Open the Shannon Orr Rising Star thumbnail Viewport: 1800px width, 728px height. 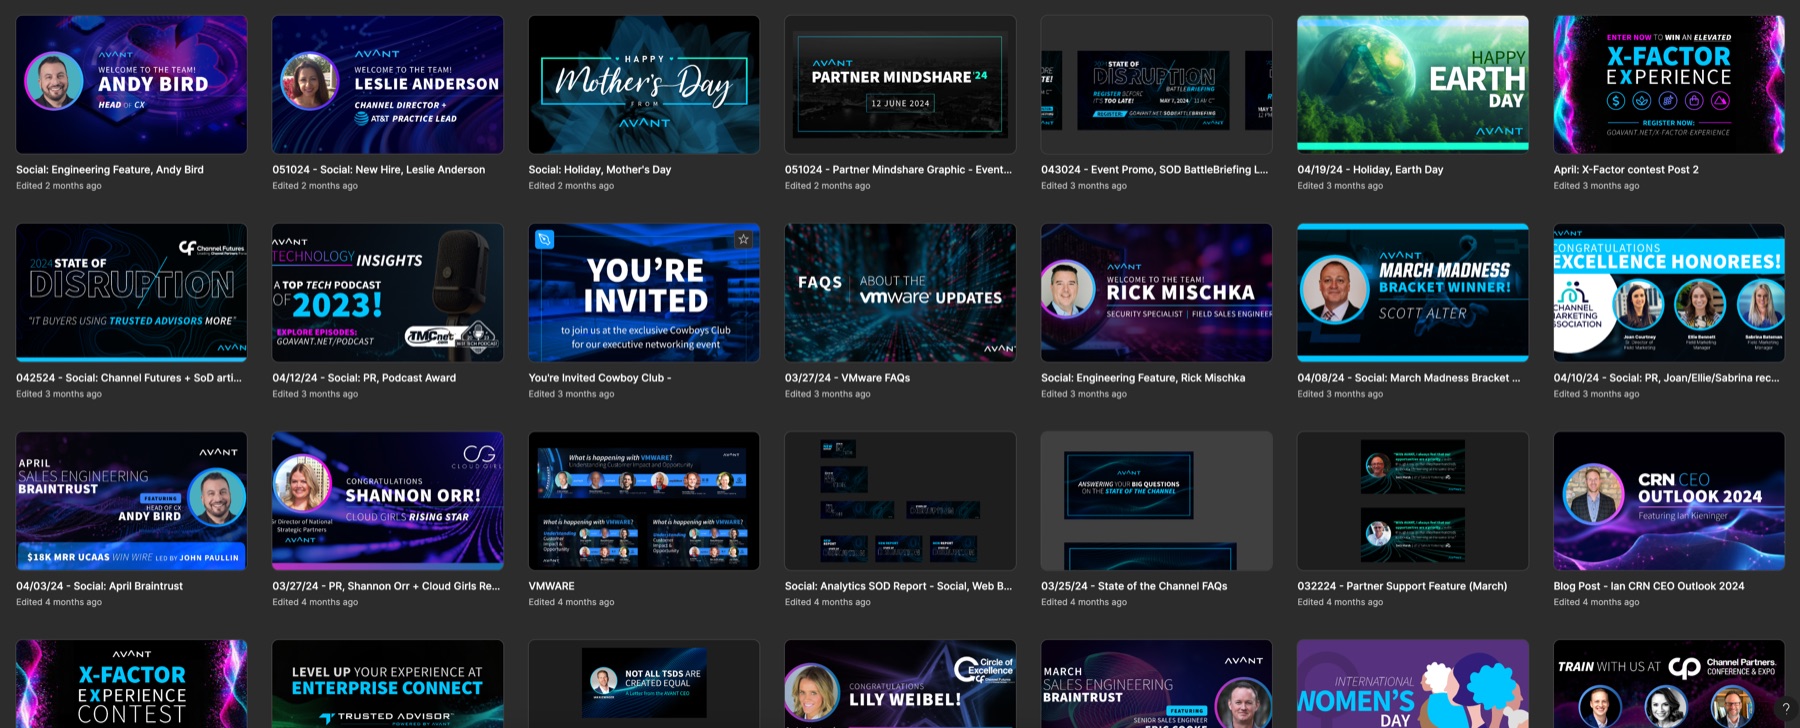pos(388,501)
